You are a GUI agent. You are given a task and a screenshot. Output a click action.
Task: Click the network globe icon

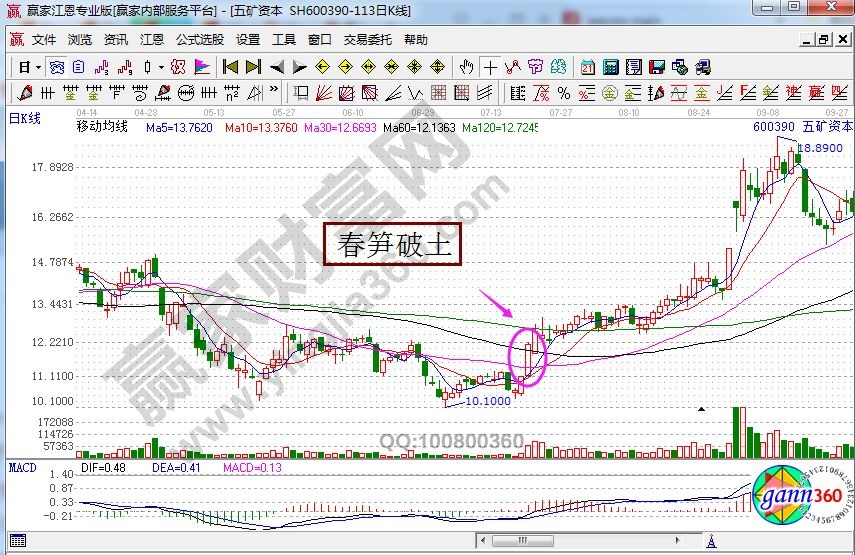[x=679, y=68]
